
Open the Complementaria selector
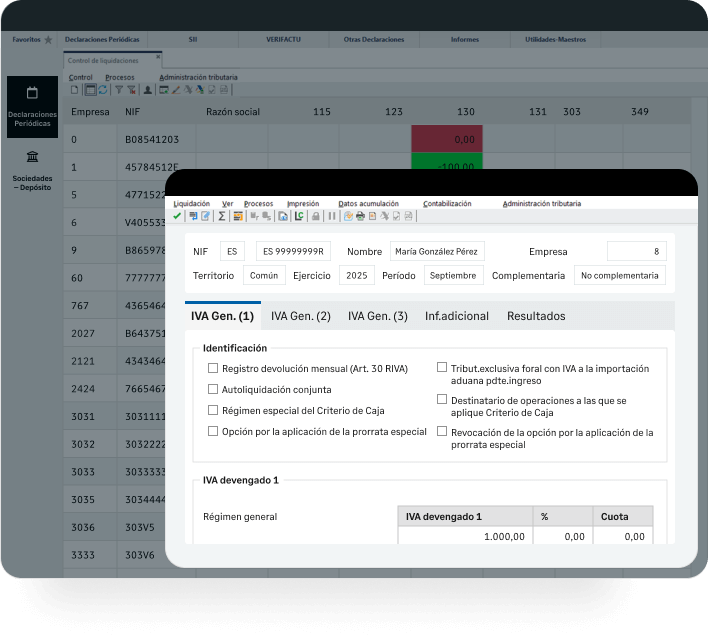coord(619,276)
